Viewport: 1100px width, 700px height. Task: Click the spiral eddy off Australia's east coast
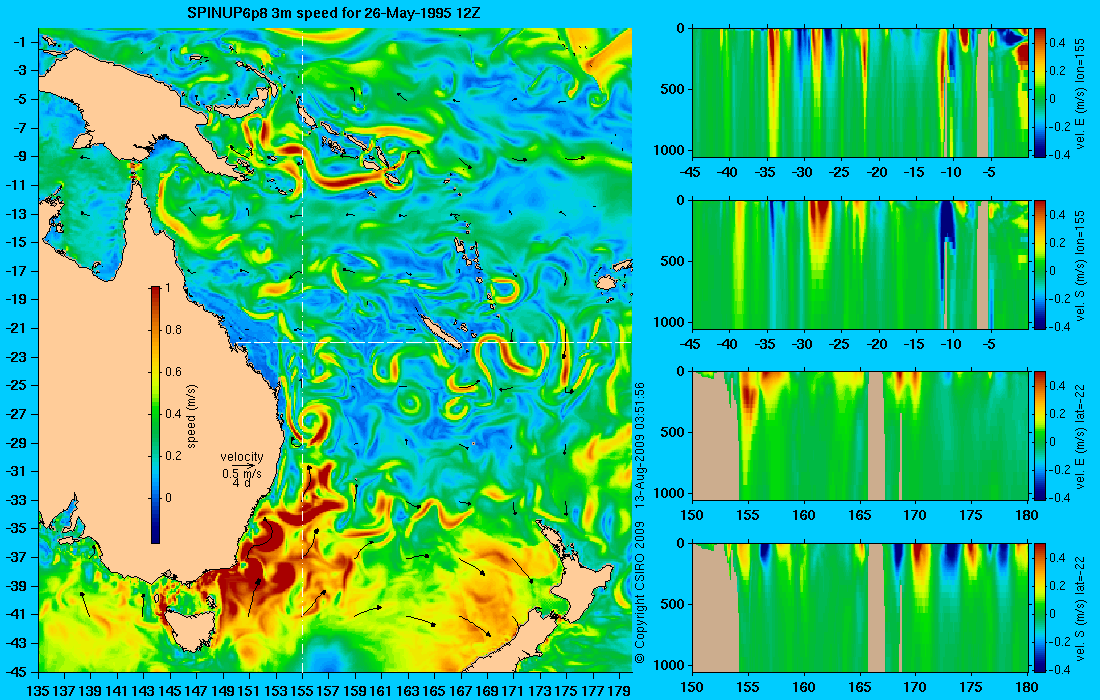pos(311,424)
